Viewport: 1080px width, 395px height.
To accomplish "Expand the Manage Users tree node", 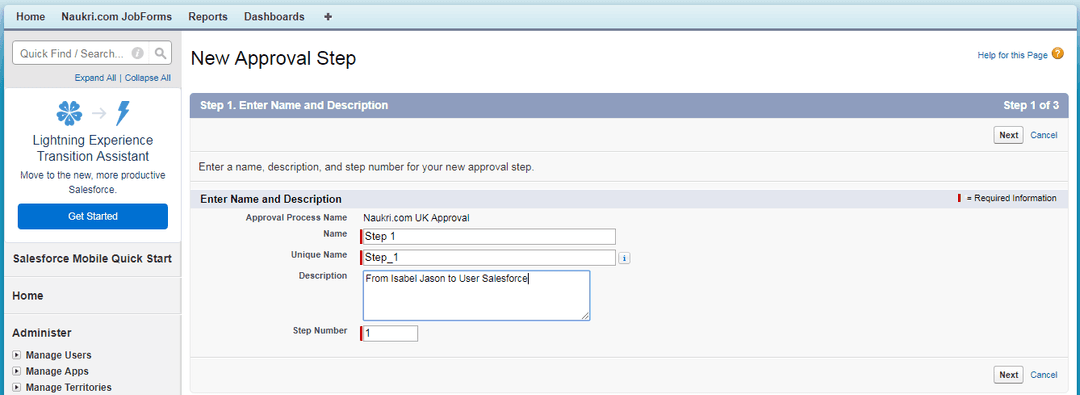I will (x=17, y=355).
